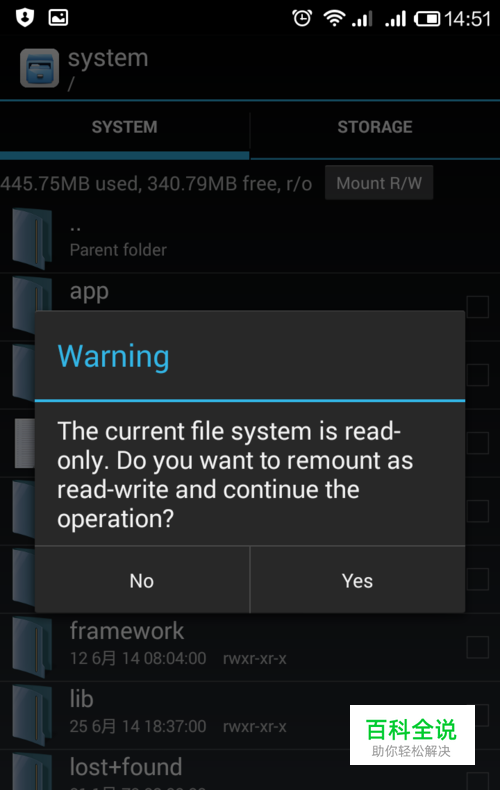Tick the checkbox for the framework folder
The width and height of the screenshot is (500, 790).
(x=477, y=647)
